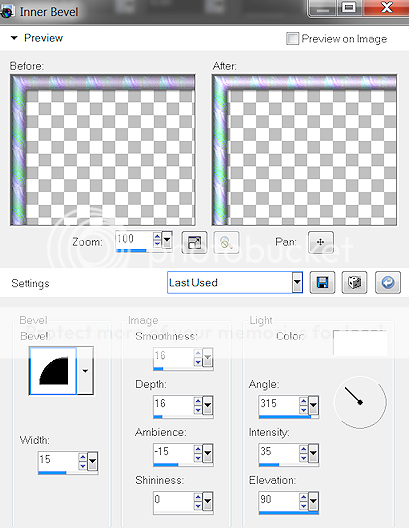Click the Paint Shop Pro title bar icon

tap(7, 12)
